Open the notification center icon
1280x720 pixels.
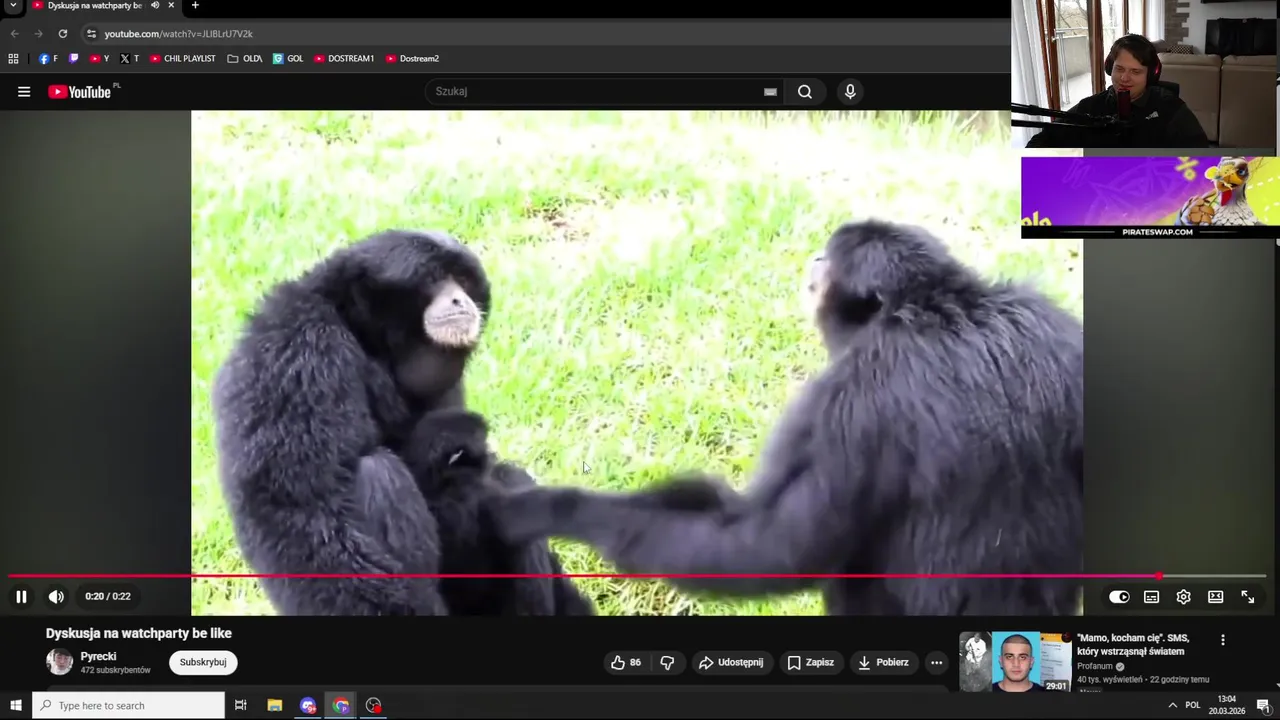pyautogui.click(x=1263, y=706)
